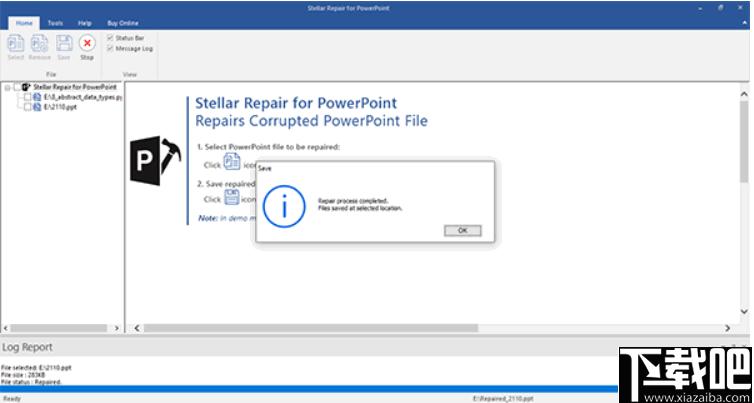The image size is (754, 403).
Task: Open the Tools tab
Action: point(55,23)
